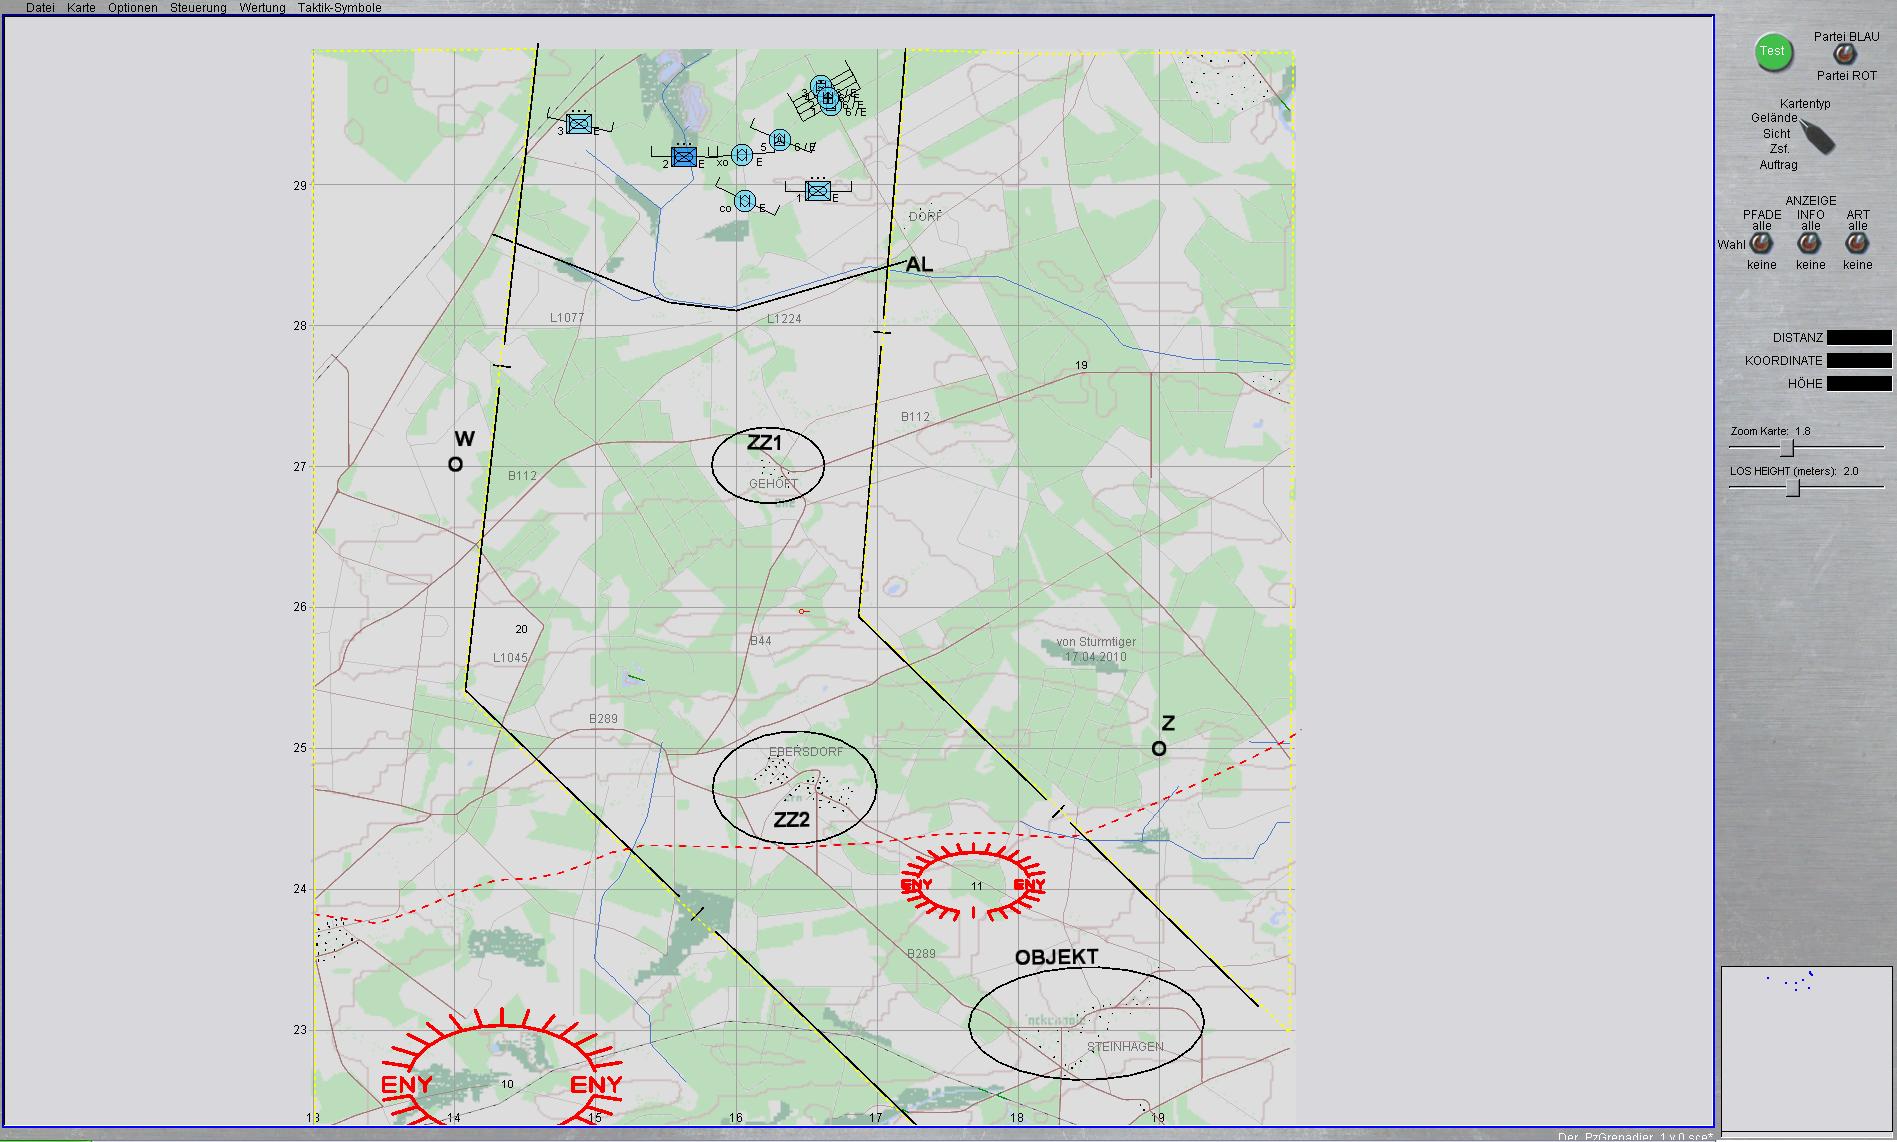This screenshot has height=1142, width=1897.
Task: Toggle the ART display switch
Action: 1857,245
